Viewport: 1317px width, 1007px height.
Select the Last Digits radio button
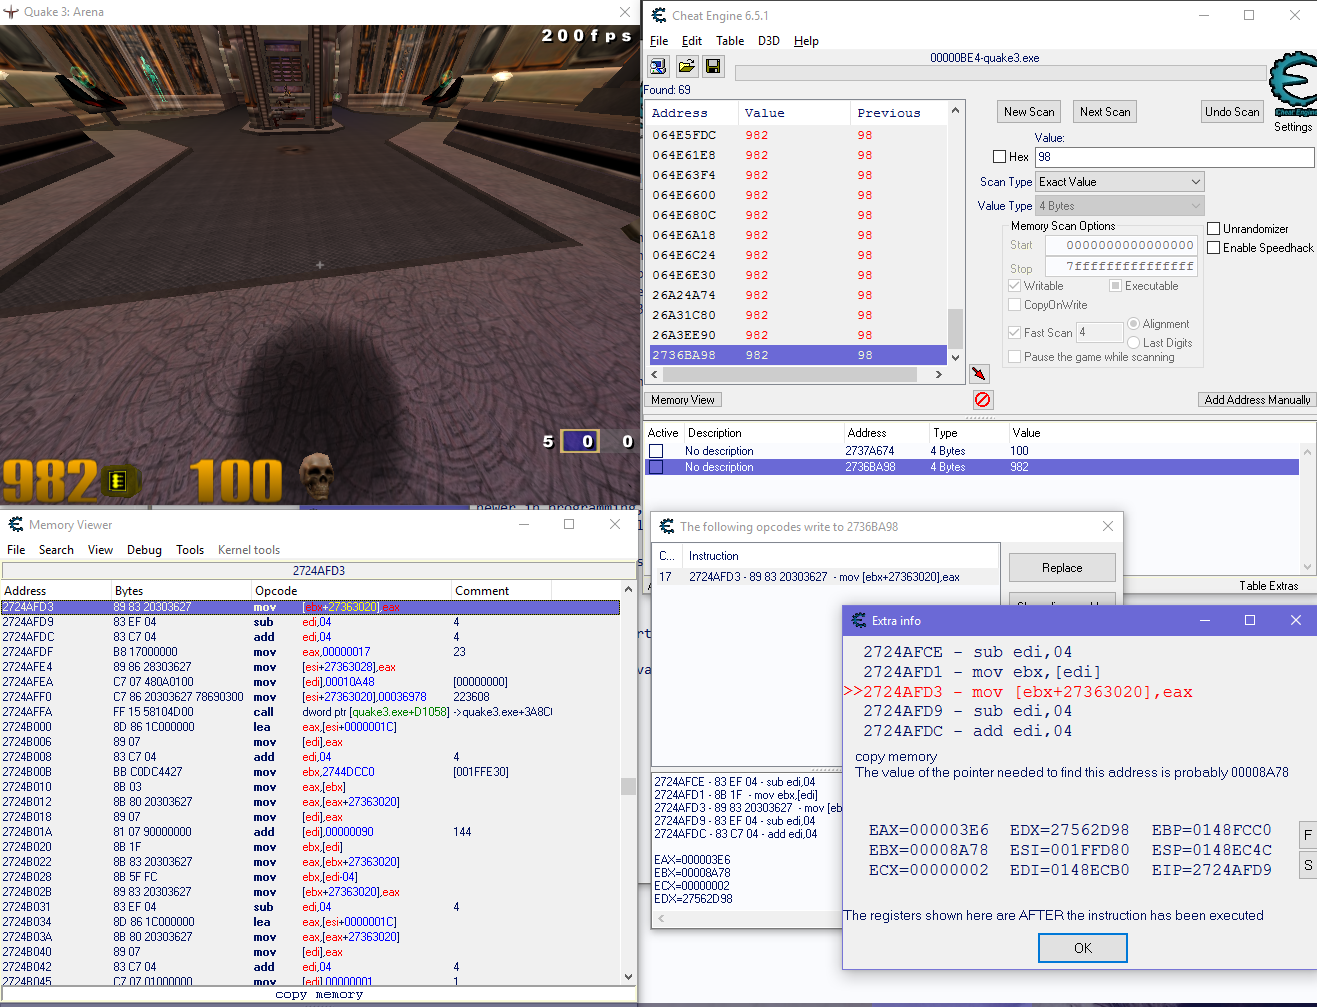click(x=1133, y=343)
